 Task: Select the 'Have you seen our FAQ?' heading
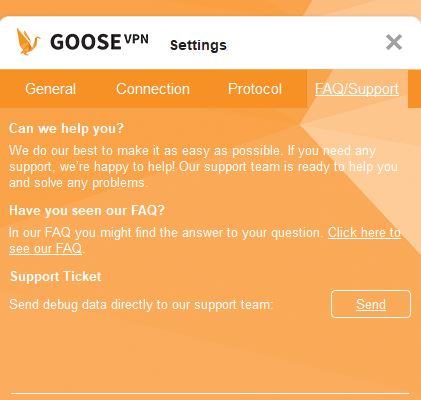[x=87, y=210]
